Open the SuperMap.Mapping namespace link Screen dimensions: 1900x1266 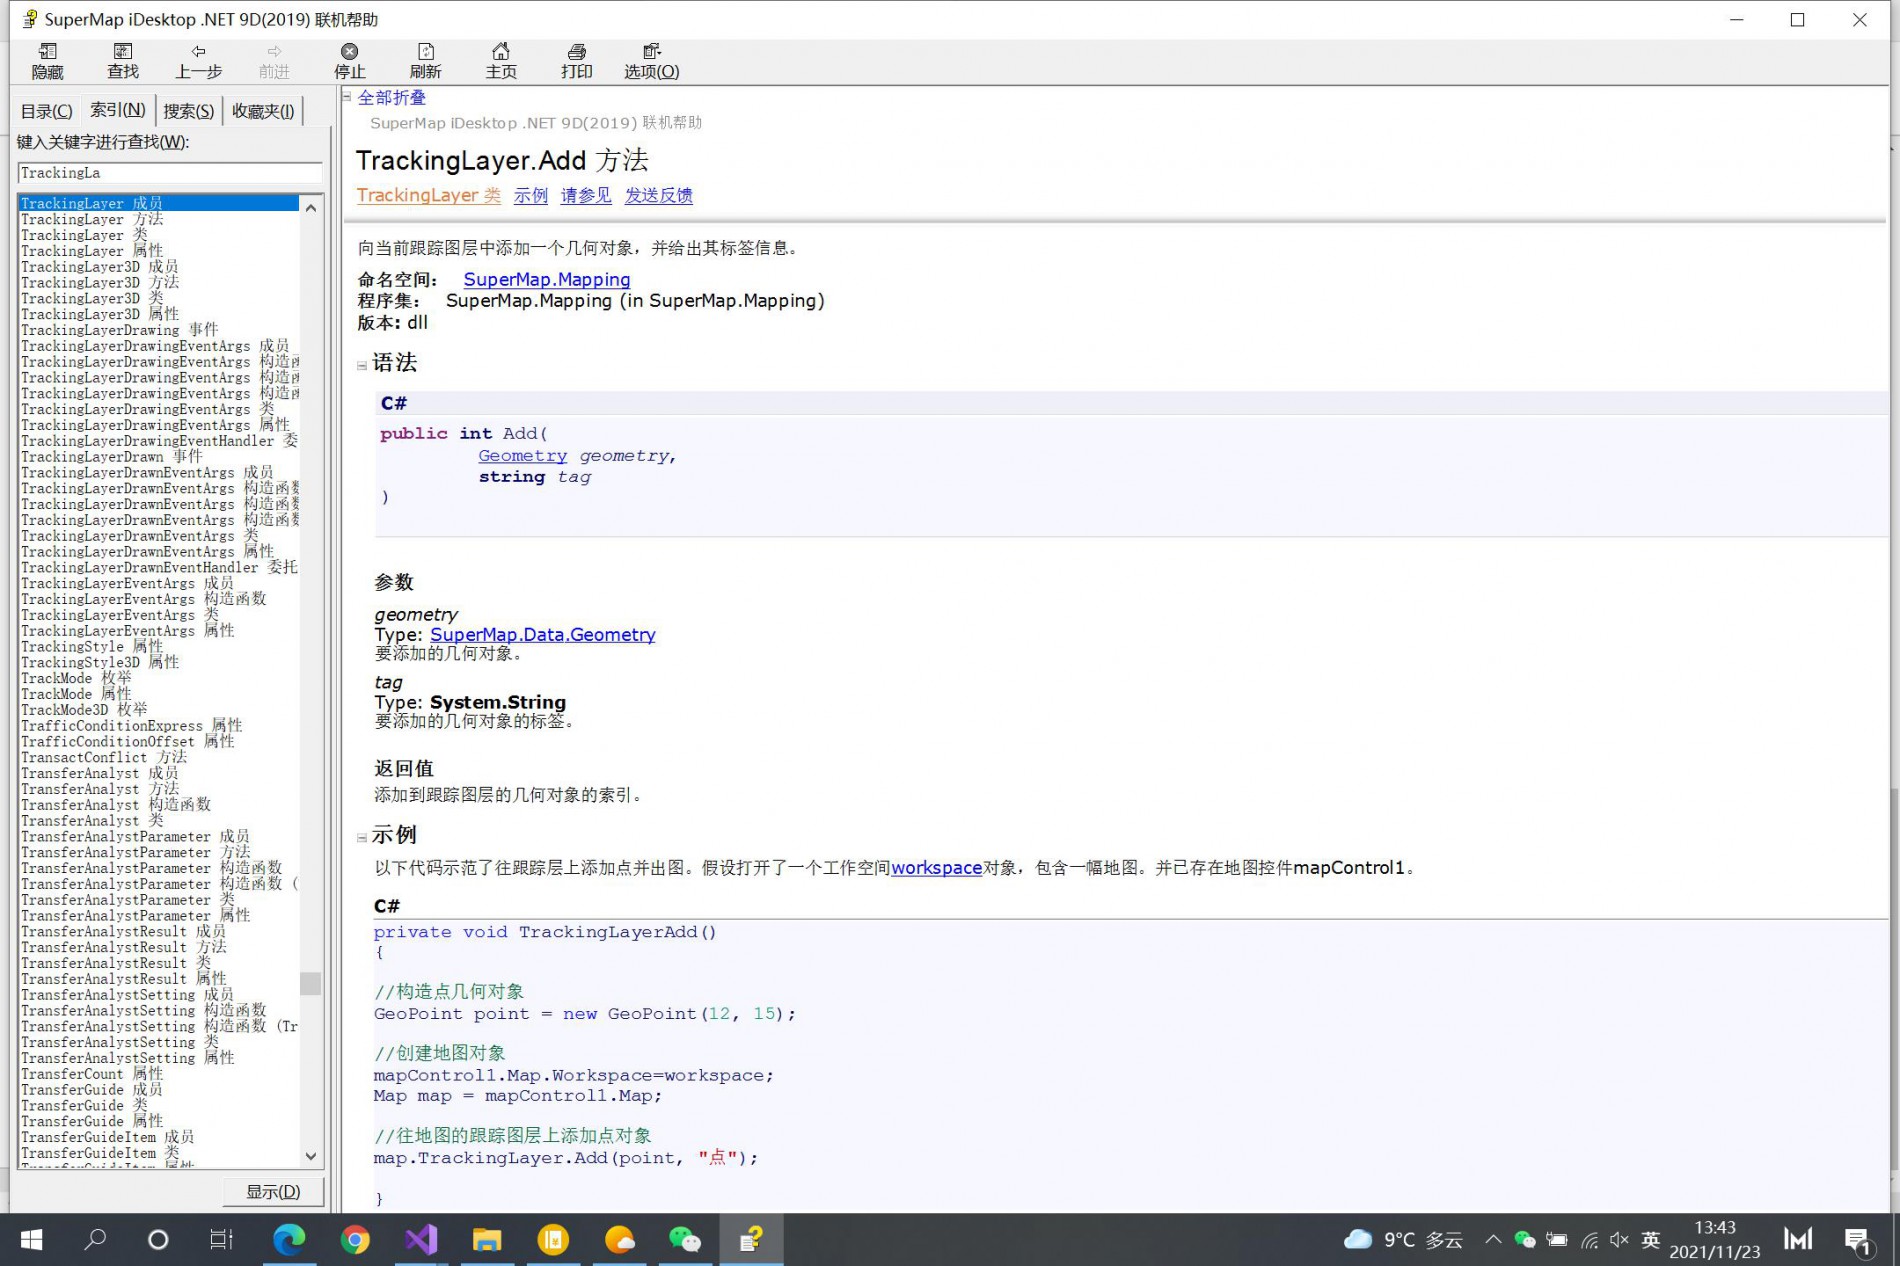click(547, 279)
